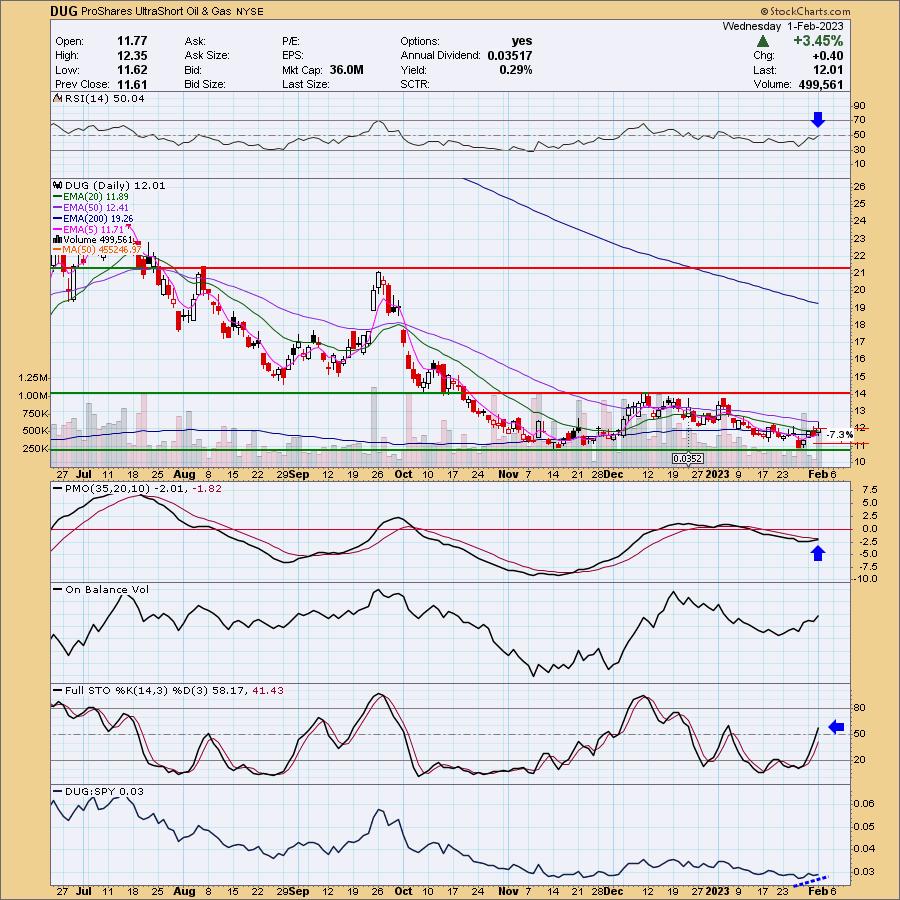Click the 1.25M volume axis label
The height and width of the screenshot is (900, 900).
tap(33, 378)
